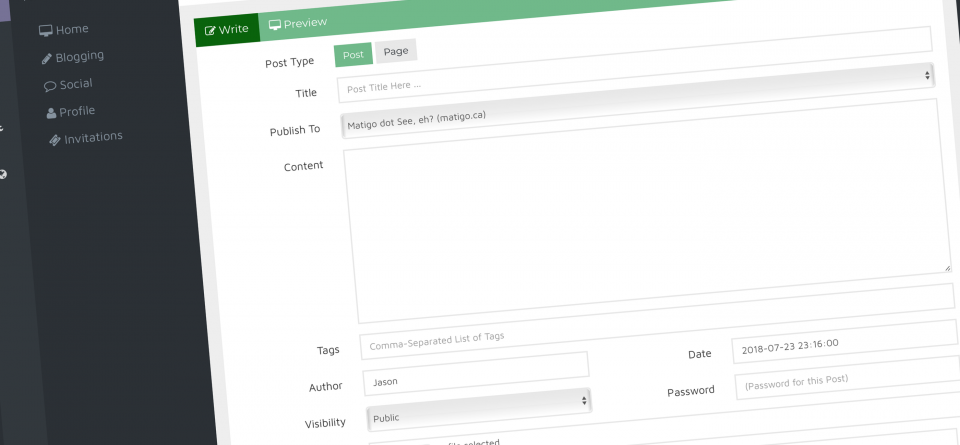The width and height of the screenshot is (960, 445).
Task: Click the globe icon on far-left strip
Action: pyautogui.click(x=3, y=175)
